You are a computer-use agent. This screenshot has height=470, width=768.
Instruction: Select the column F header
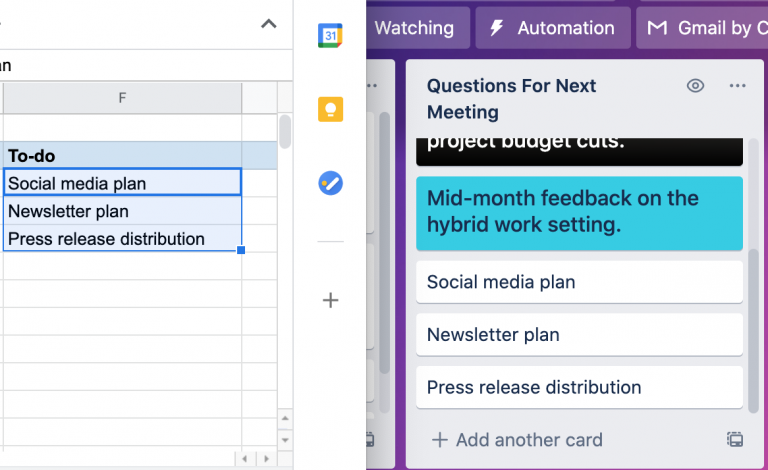click(122, 98)
